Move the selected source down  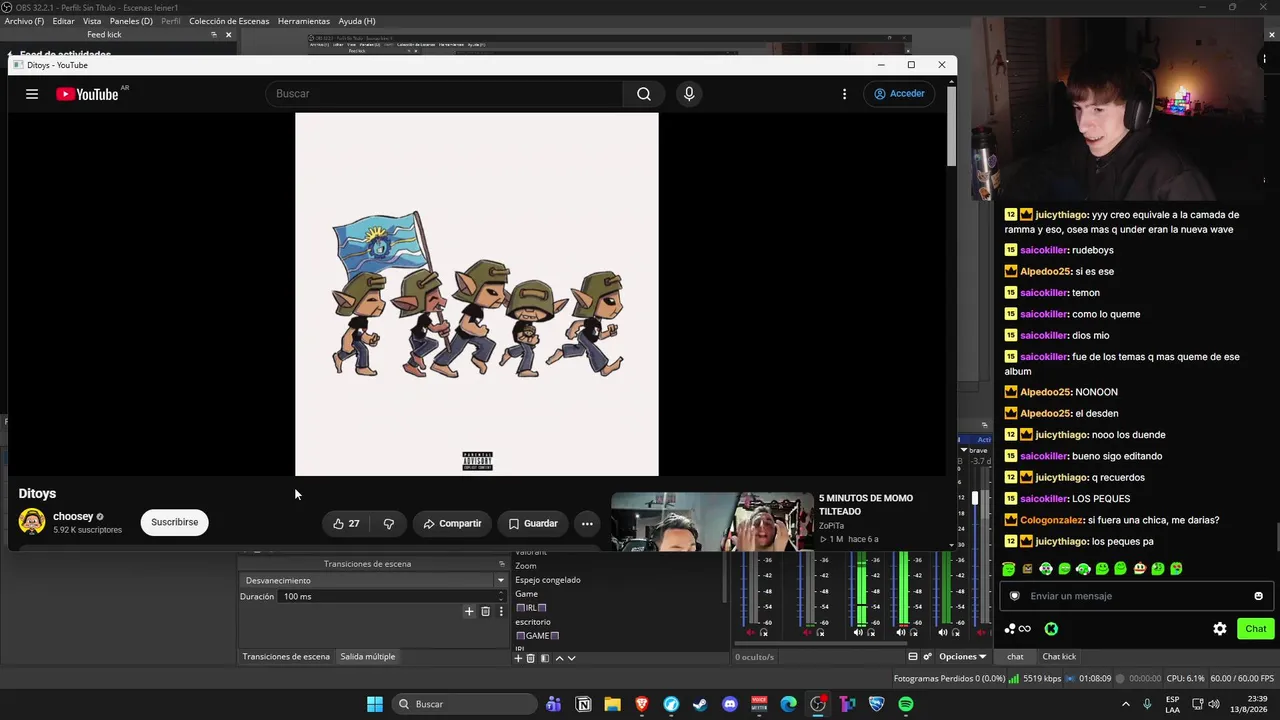pos(571,658)
